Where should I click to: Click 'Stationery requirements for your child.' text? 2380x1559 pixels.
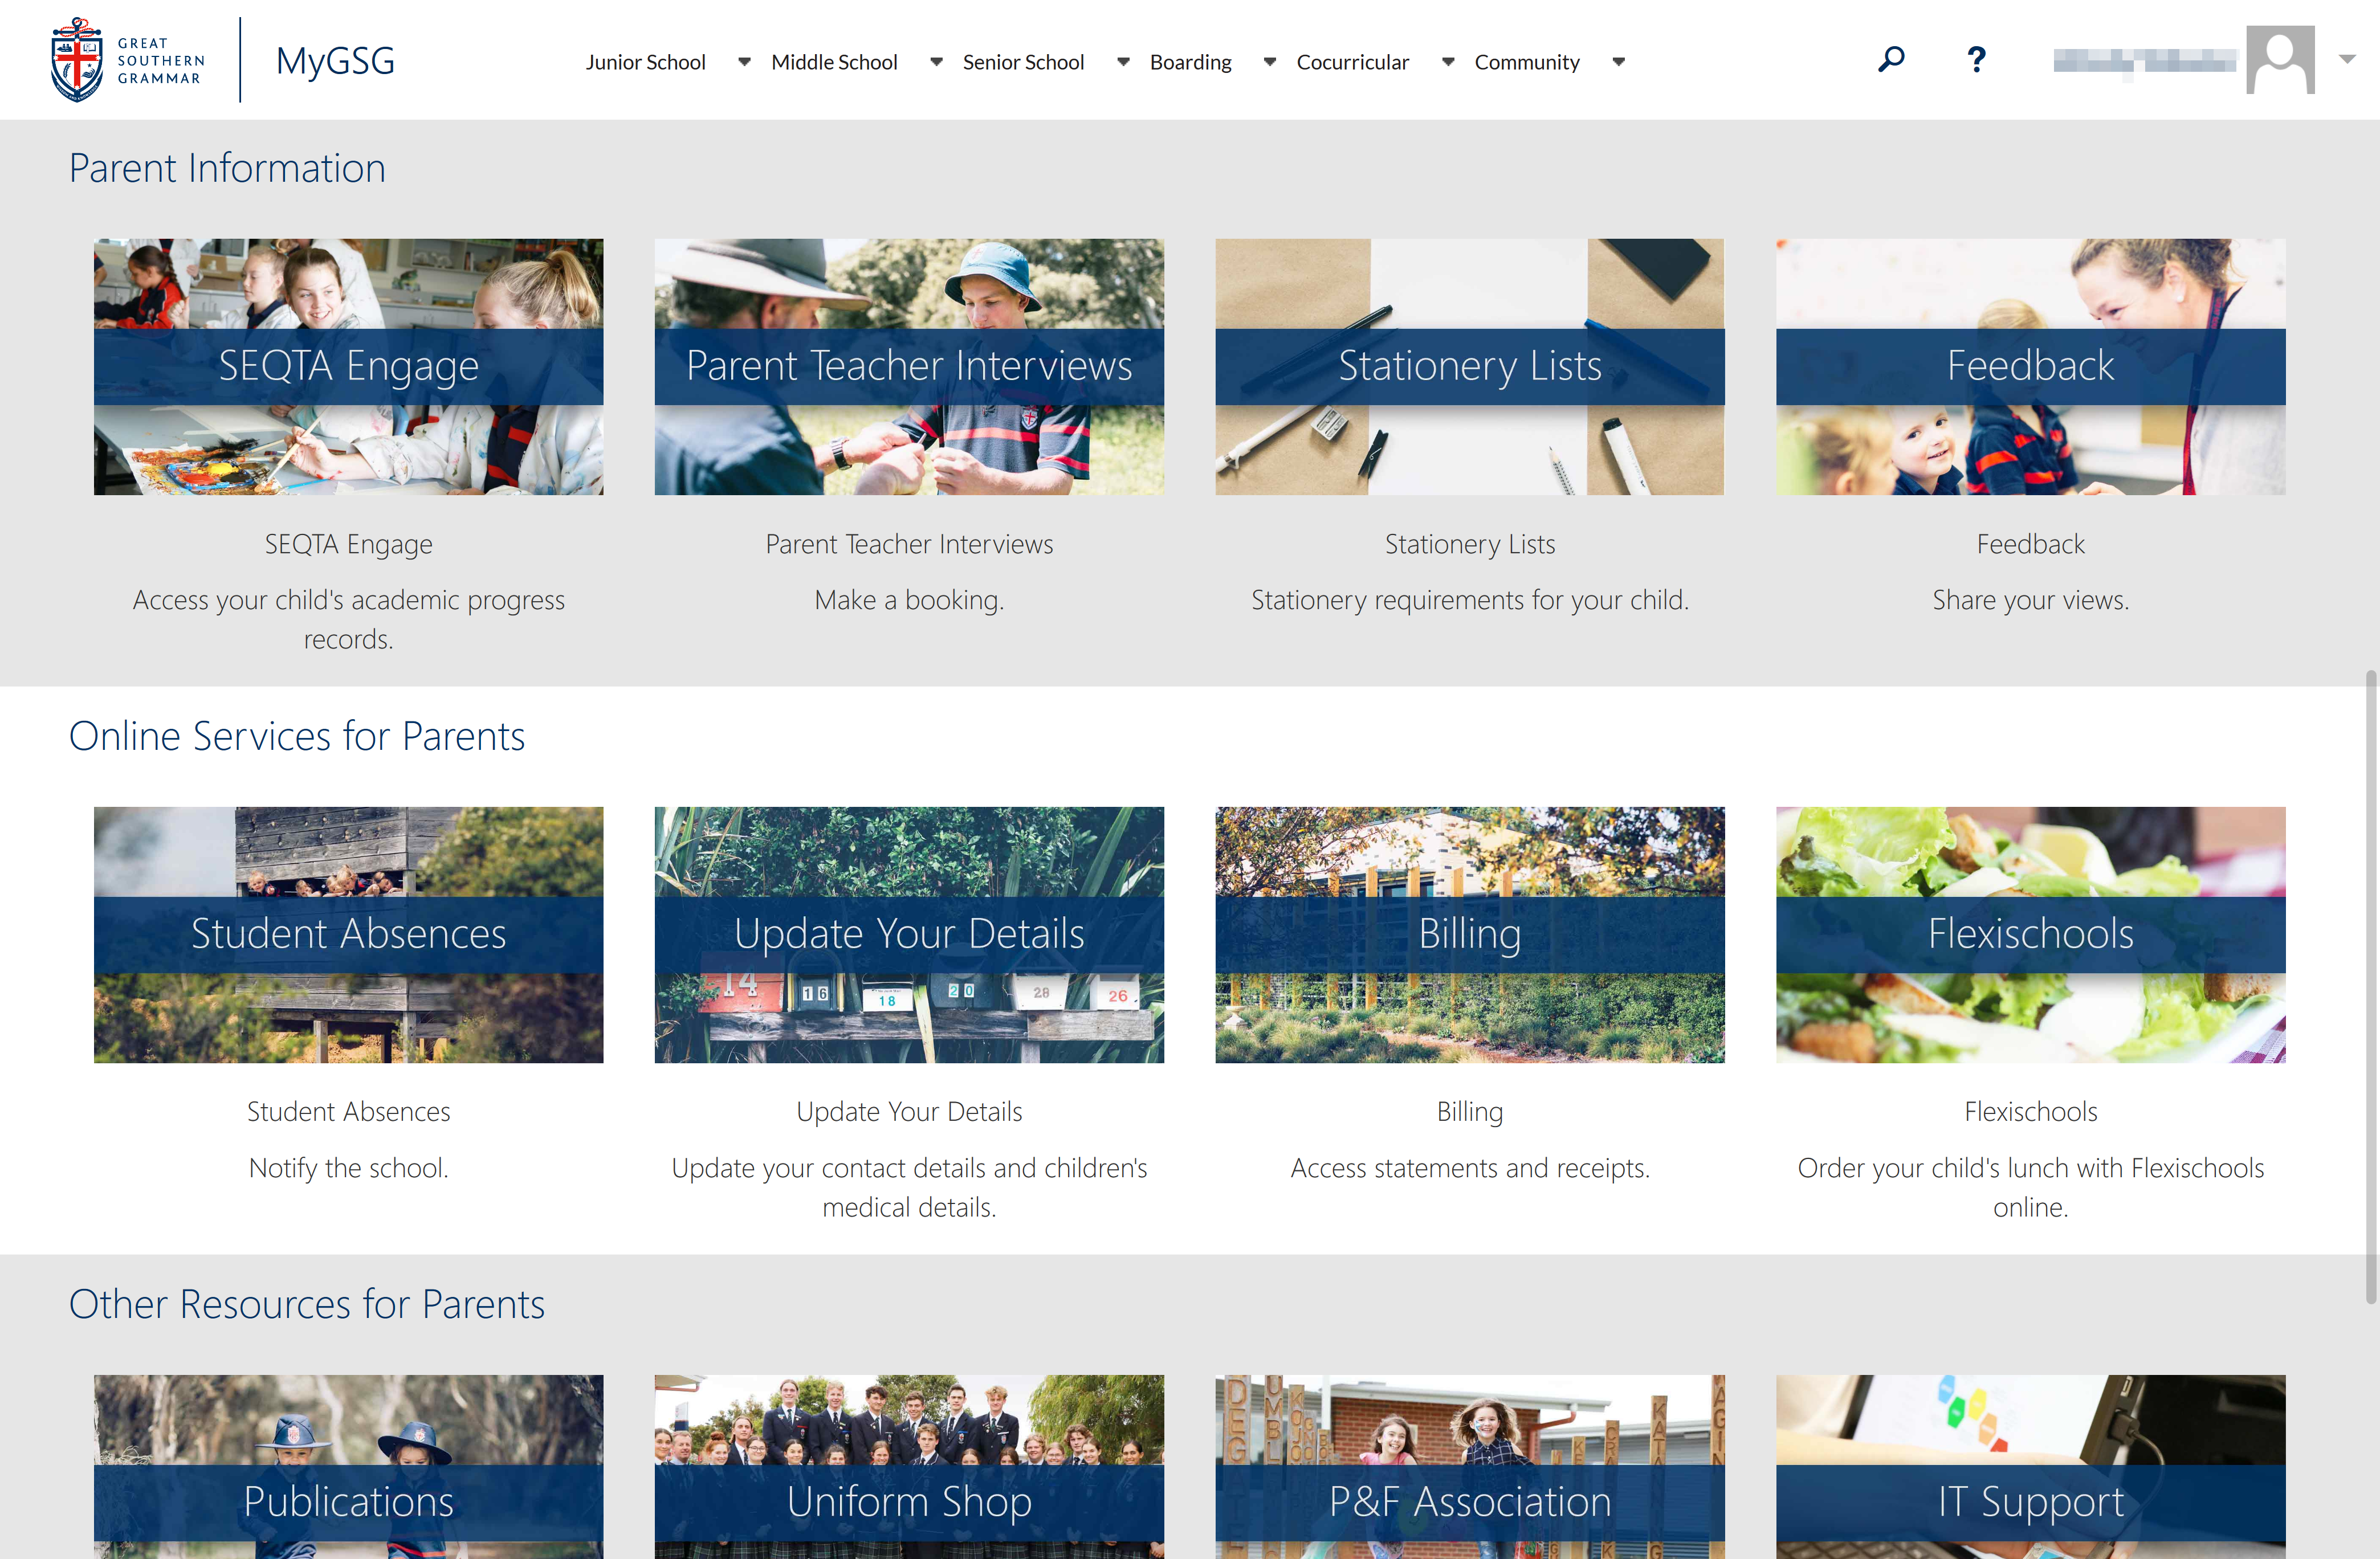click(1469, 600)
